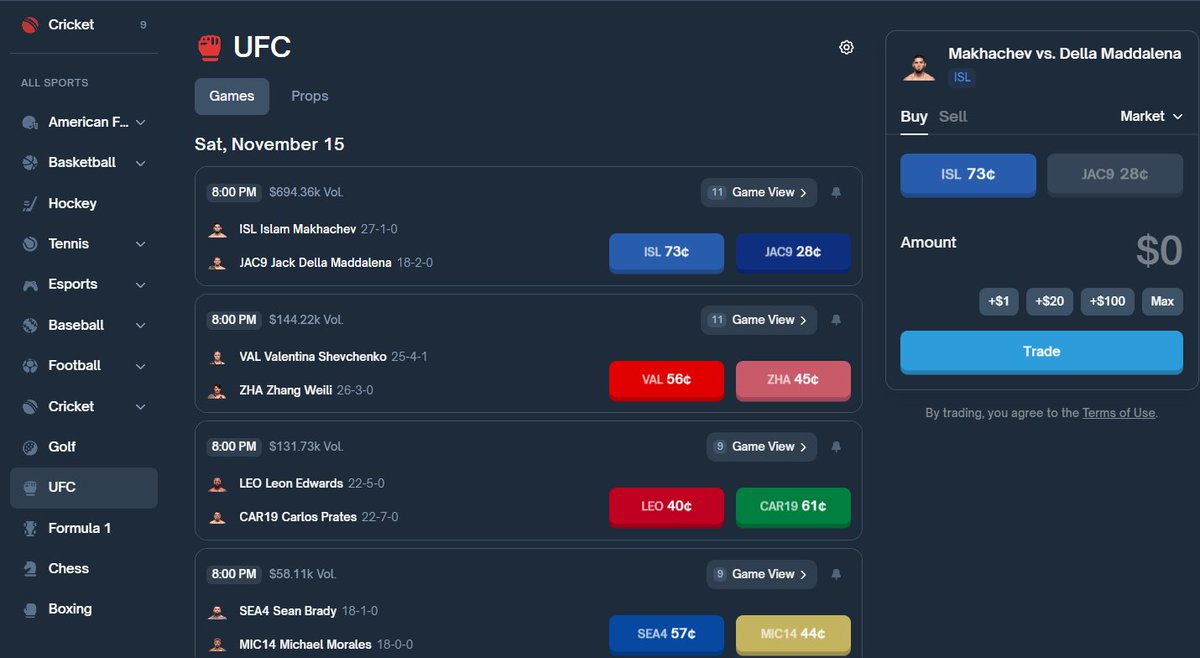This screenshot has height=658, width=1200.
Task: Expand the Cricket submenu chevron under All Sports
Action: 140,407
